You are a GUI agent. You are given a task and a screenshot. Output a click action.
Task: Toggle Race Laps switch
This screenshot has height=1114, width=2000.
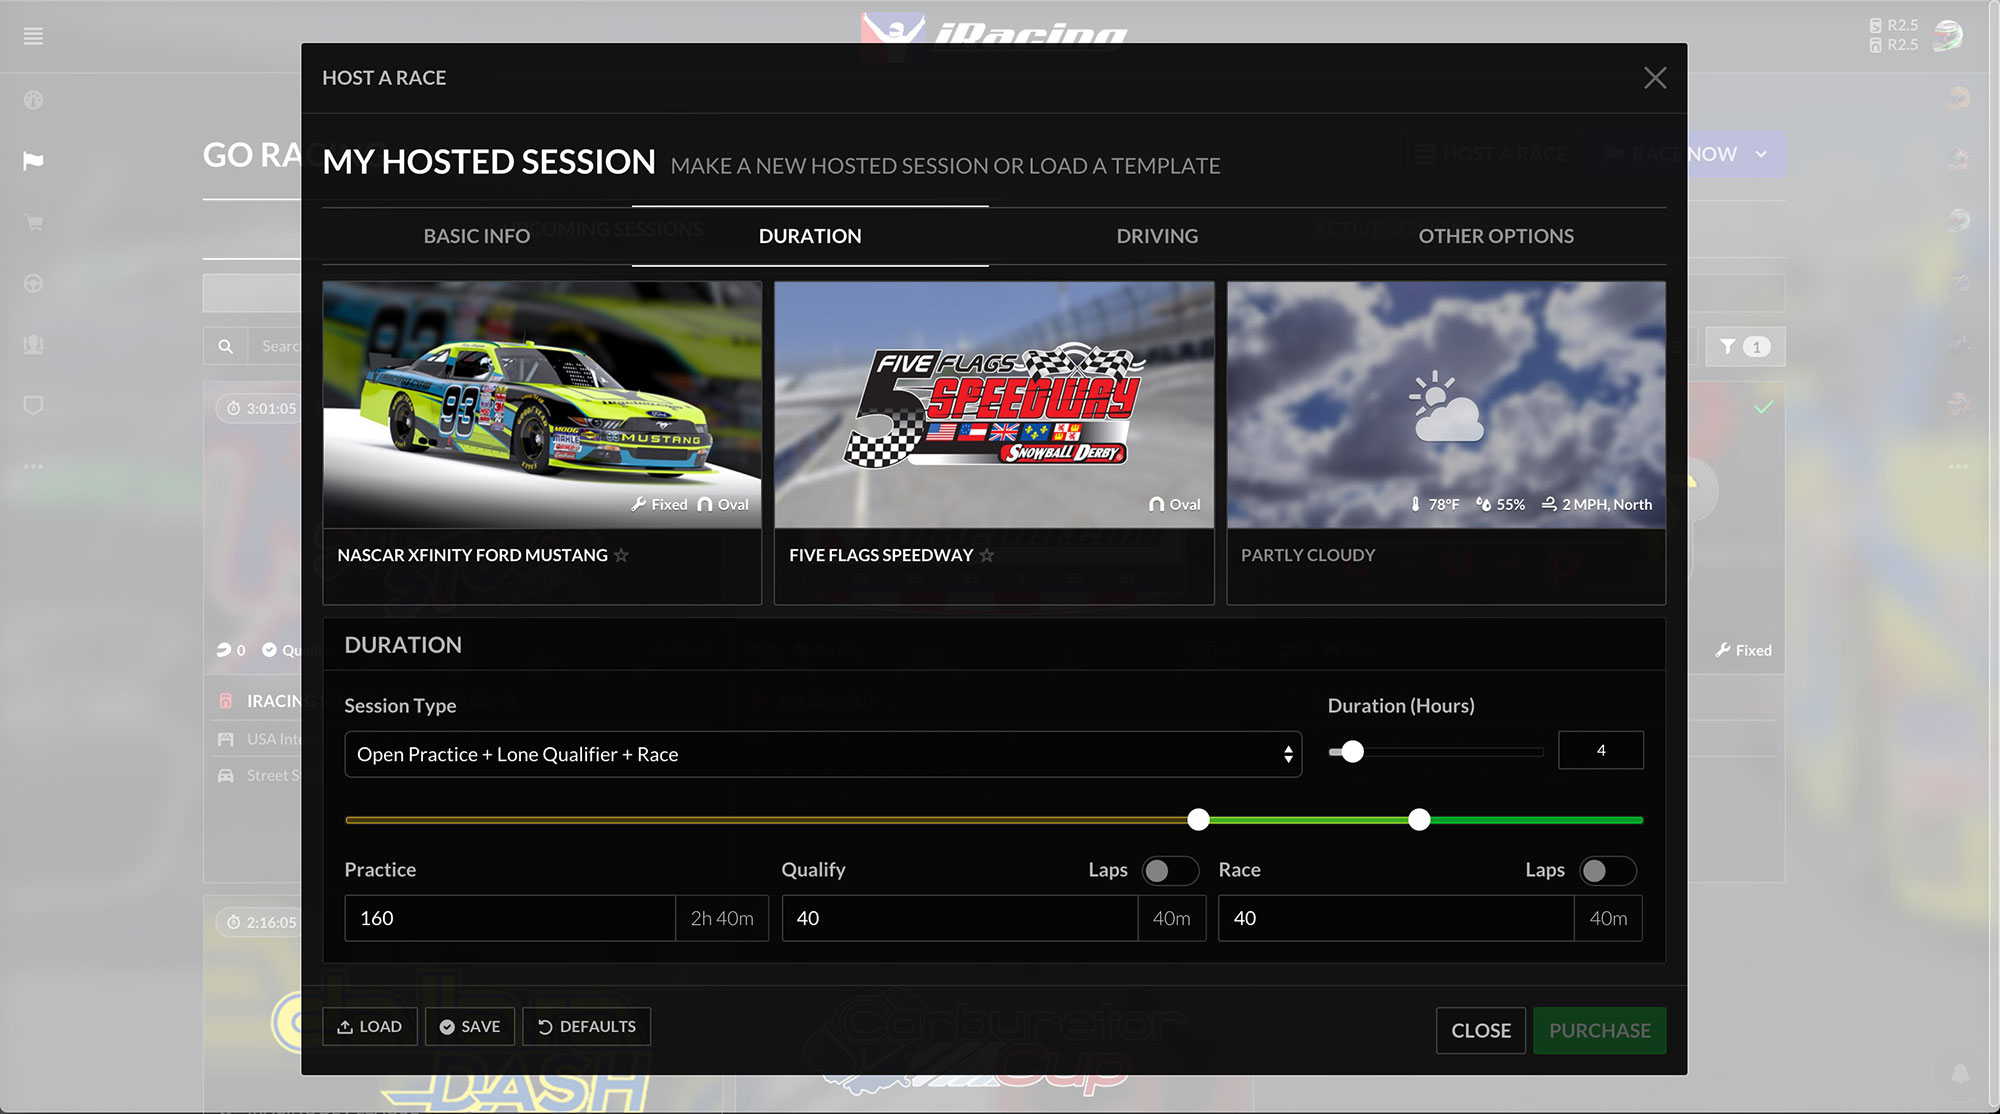pyautogui.click(x=1606, y=871)
